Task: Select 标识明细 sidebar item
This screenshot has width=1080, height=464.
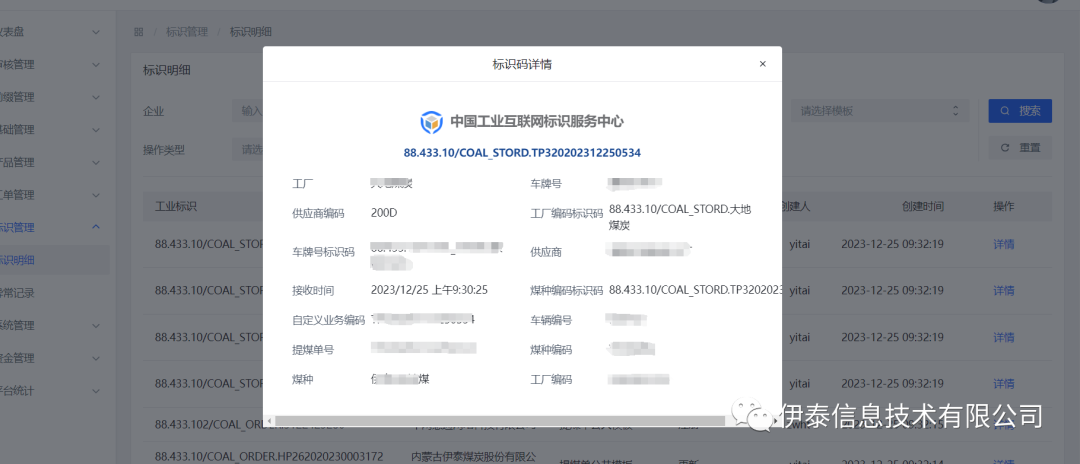Action: click(20, 260)
